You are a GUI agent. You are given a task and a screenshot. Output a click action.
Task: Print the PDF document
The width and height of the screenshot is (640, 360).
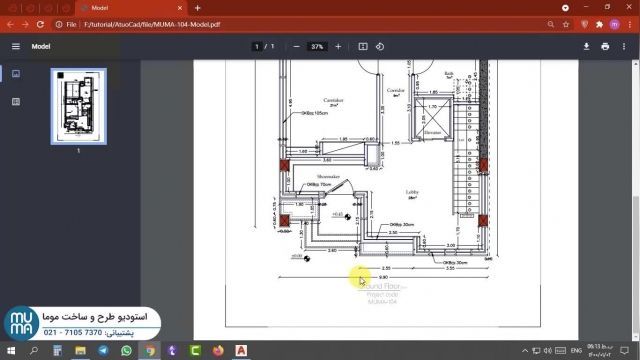pyautogui.click(x=605, y=47)
